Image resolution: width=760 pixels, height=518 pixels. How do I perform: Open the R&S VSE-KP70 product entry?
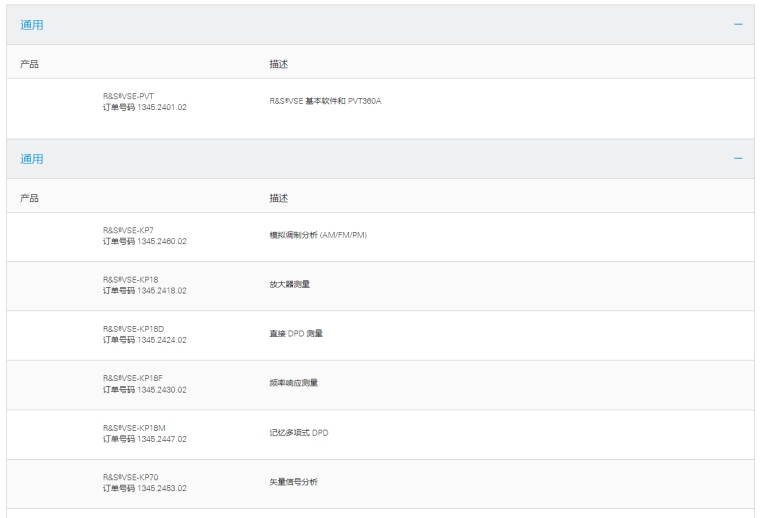coord(130,475)
